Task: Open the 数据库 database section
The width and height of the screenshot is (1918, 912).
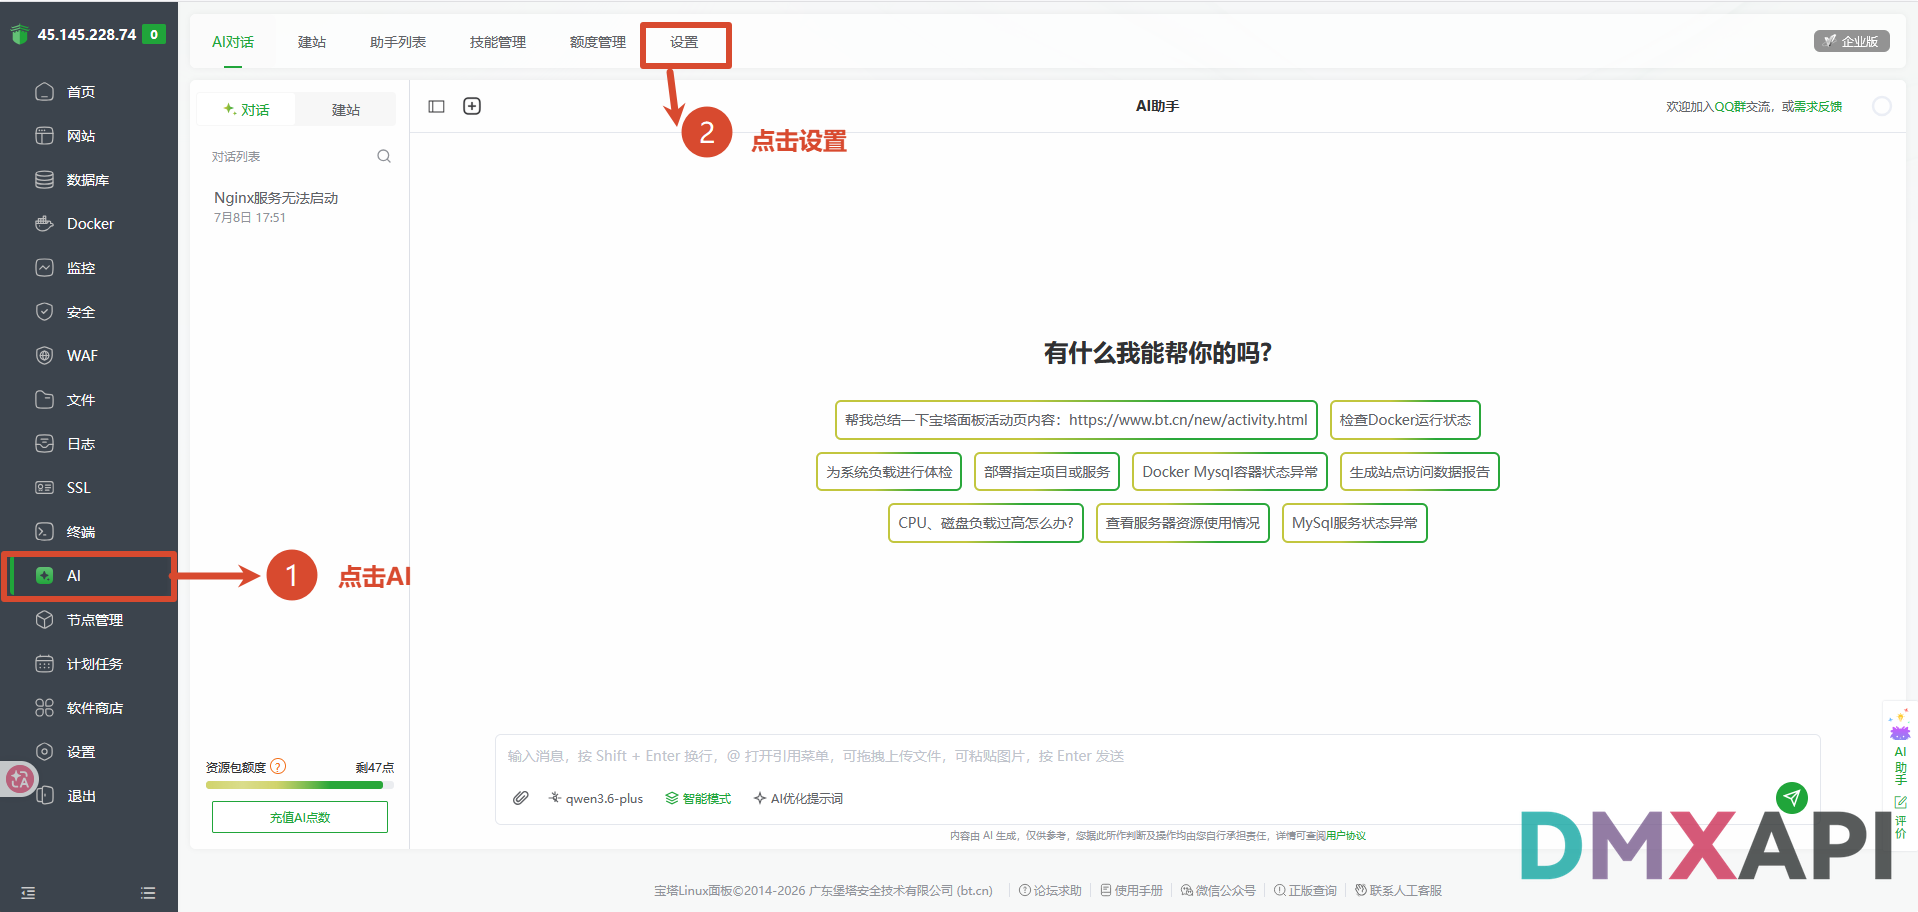Action: click(88, 180)
